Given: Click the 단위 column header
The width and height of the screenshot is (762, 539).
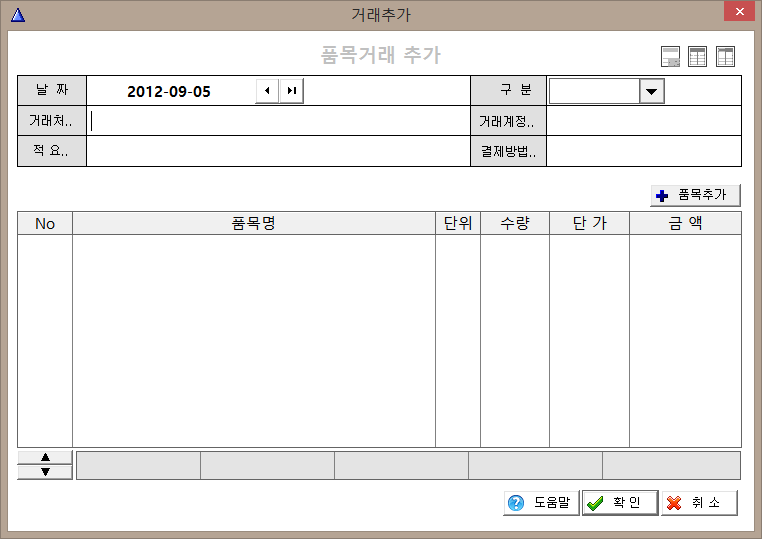Looking at the screenshot, I should coord(458,224).
